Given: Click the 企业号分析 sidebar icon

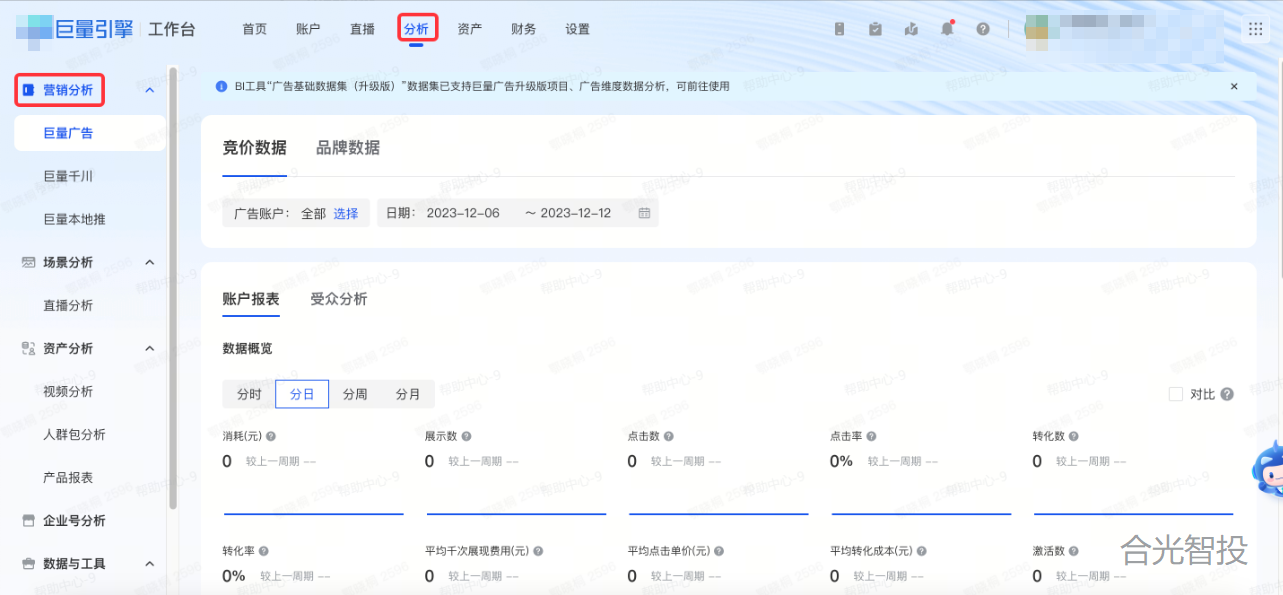Looking at the screenshot, I should click(x=29, y=521).
